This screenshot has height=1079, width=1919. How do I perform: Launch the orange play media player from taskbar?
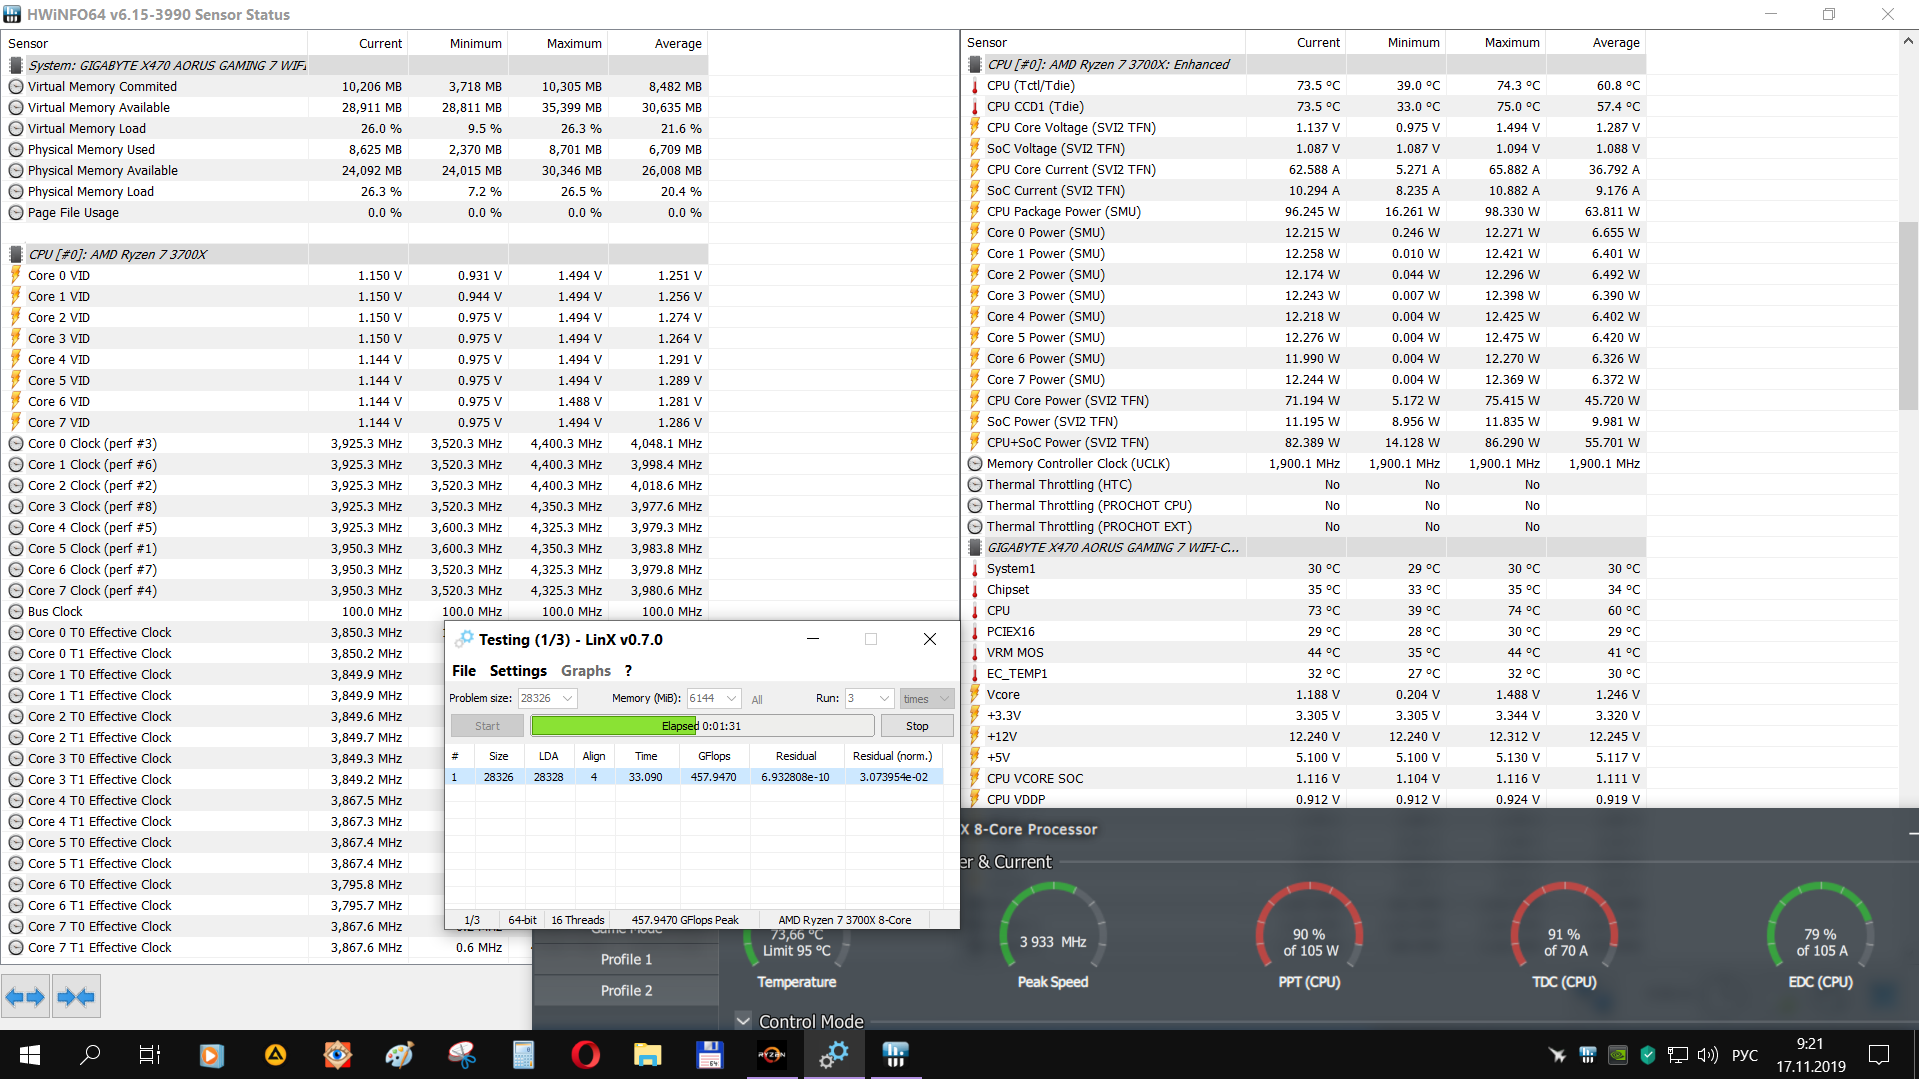[x=211, y=1055]
